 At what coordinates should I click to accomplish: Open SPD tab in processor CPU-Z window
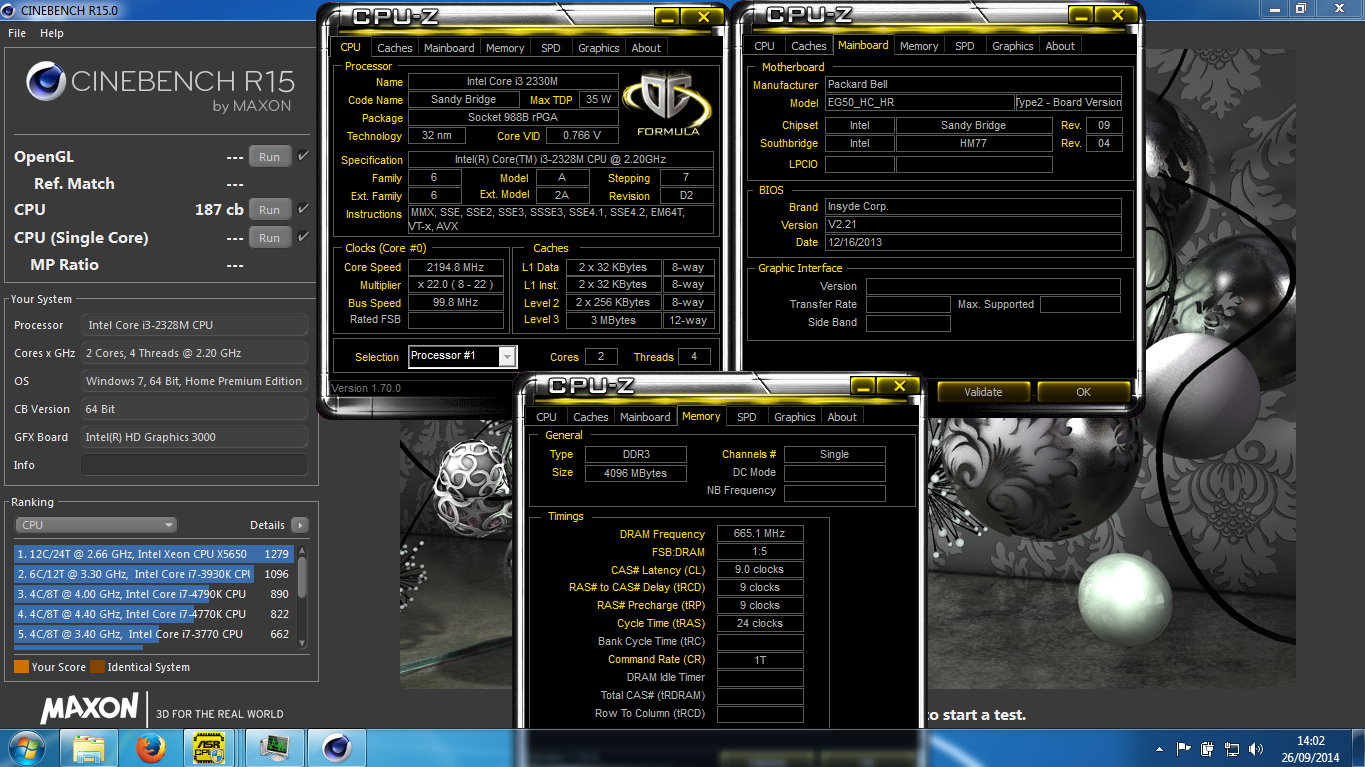[x=551, y=48]
